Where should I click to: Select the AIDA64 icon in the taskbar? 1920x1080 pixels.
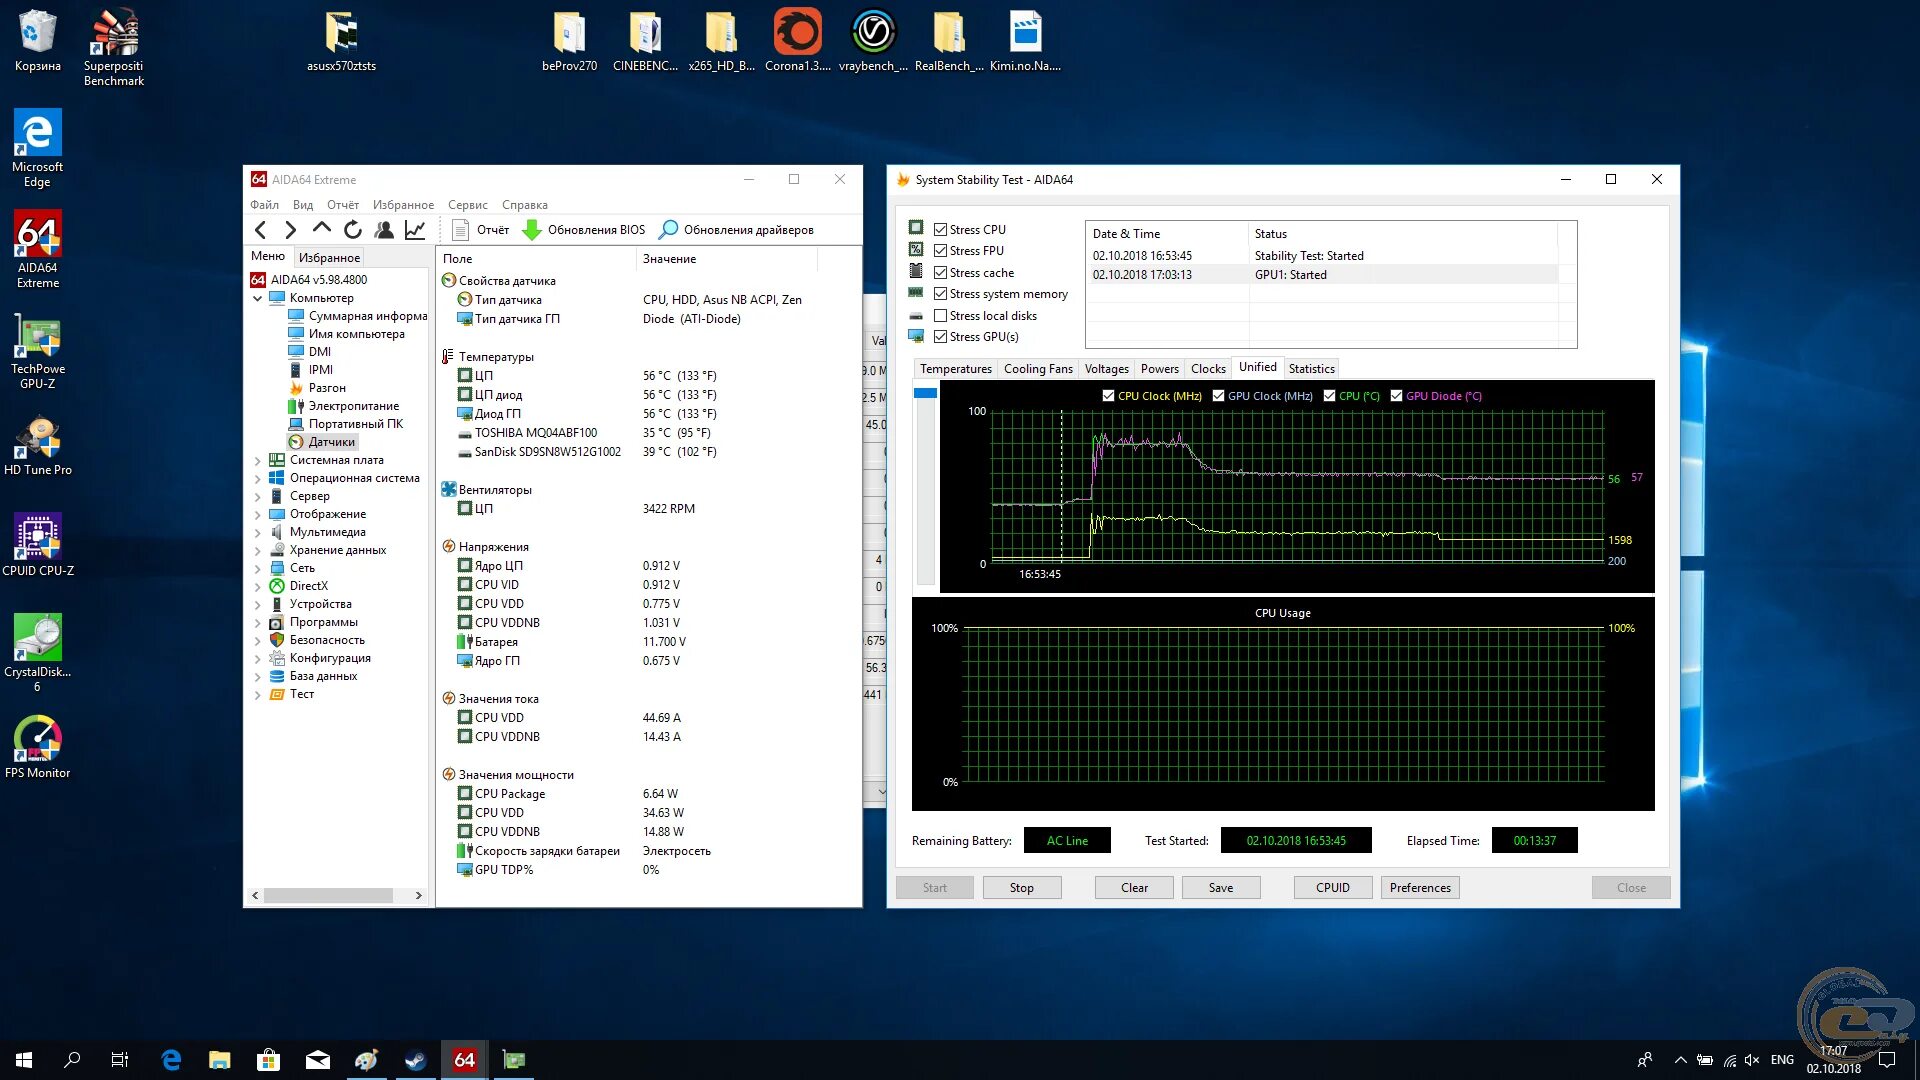pyautogui.click(x=464, y=1059)
